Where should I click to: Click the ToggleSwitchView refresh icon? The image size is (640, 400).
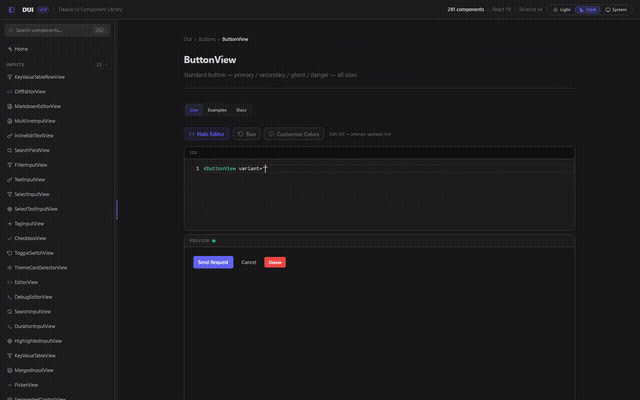pos(9,253)
